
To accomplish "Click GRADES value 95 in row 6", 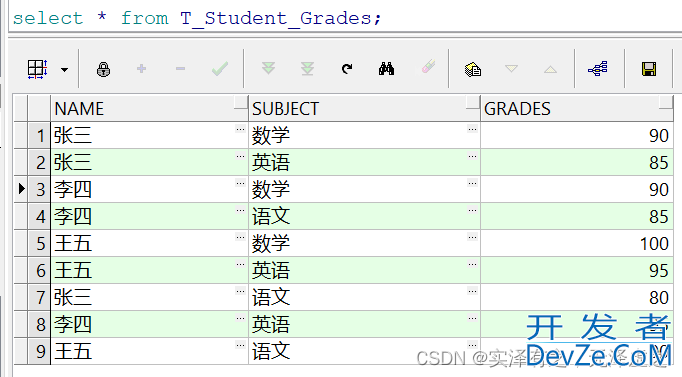I will [x=659, y=270].
